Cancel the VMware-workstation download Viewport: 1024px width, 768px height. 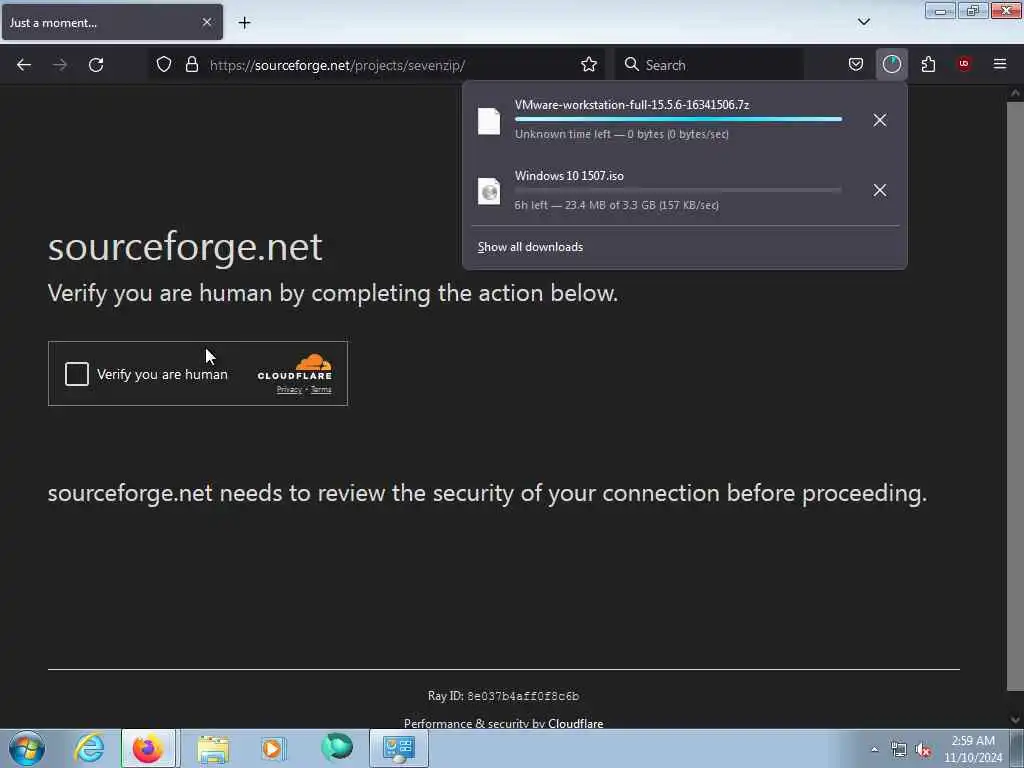click(880, 120)
